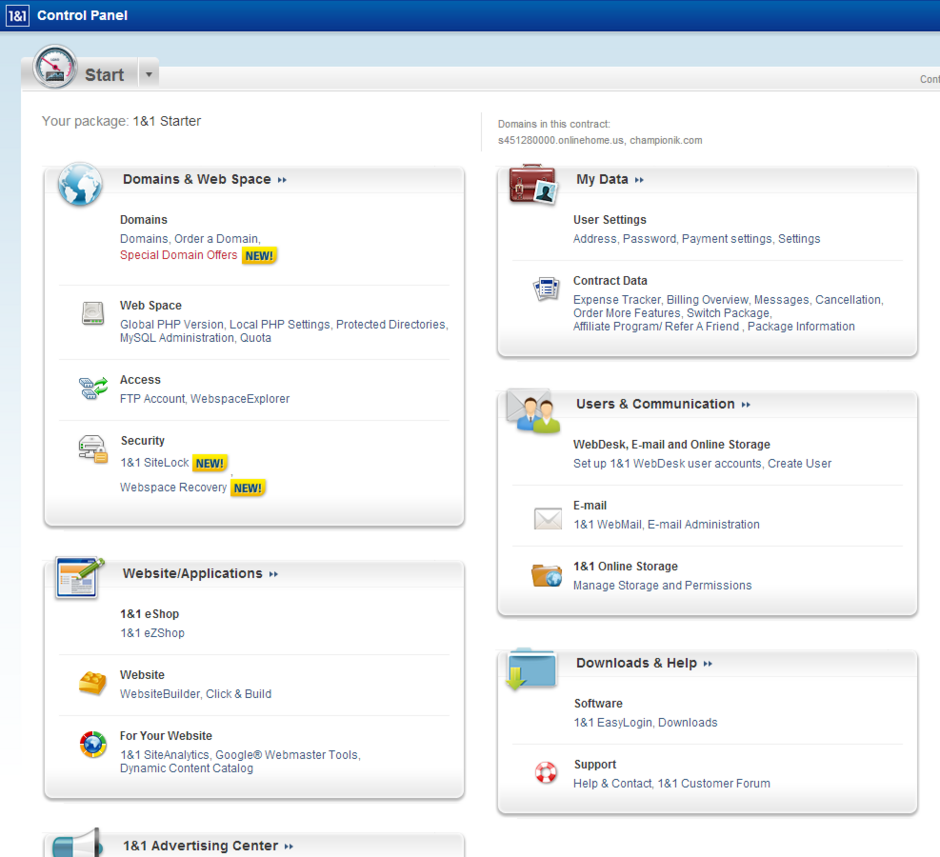
Task: Click the Advertising Center megaphone icon
Action: [77, 844]
